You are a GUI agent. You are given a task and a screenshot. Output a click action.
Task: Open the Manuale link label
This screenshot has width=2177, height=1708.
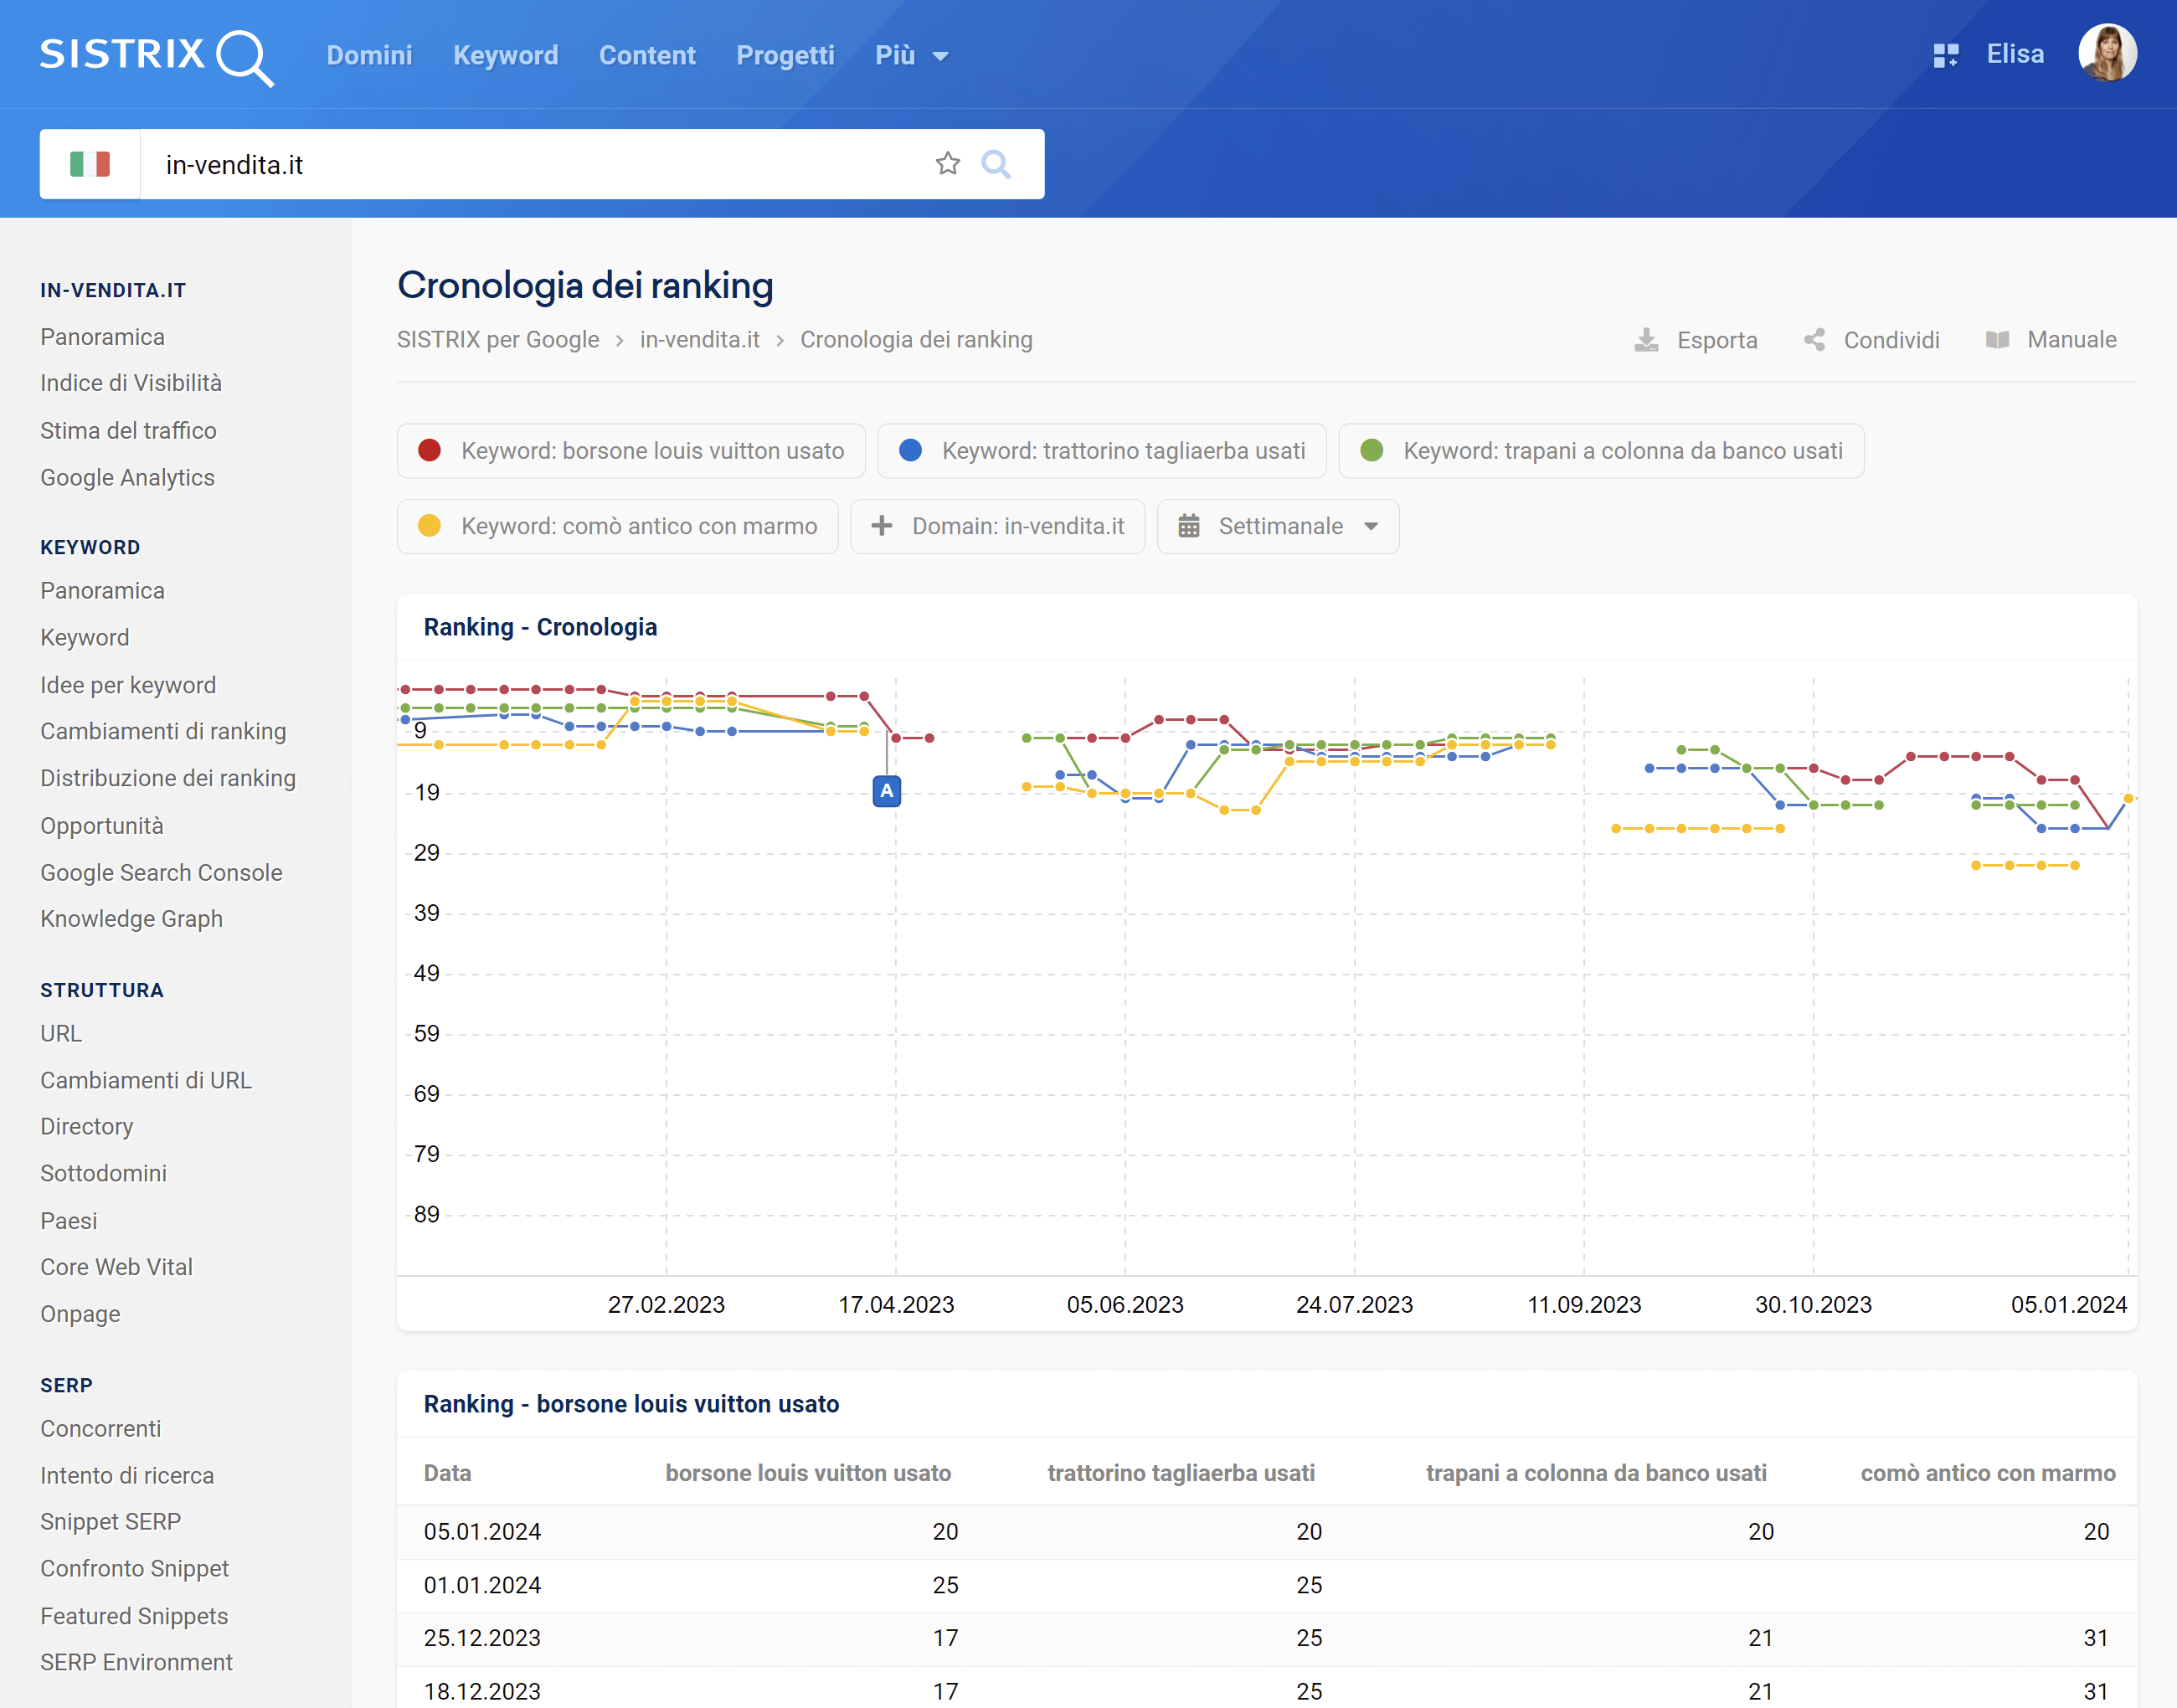[x=2071, y=340]
